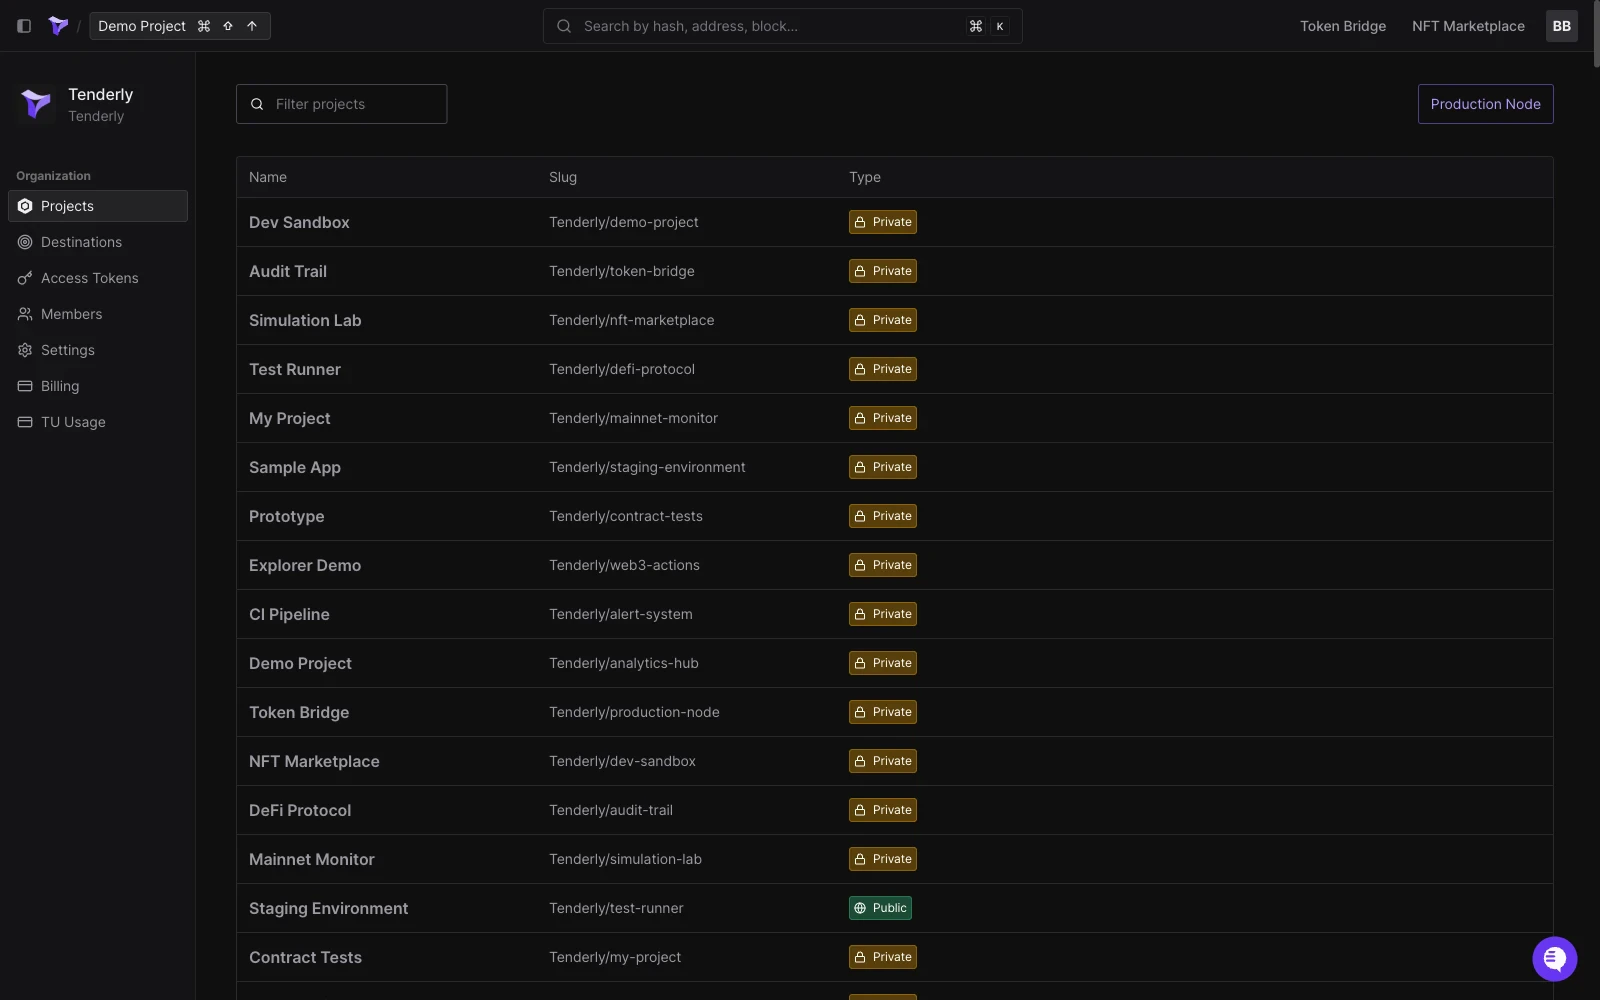Screen dimensions: 1600x1000
Task: Open NFT Marketplace shortcut in header
Action: [x=1468, y=26]
